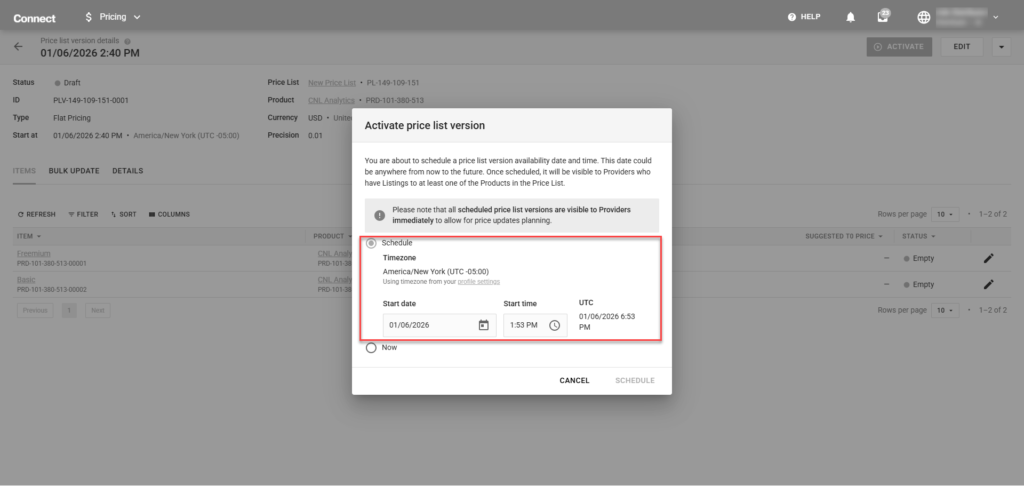This screenshot has width=1024, height=486.
Task: Open the messages icon with badge
Action: click(883, 17)
